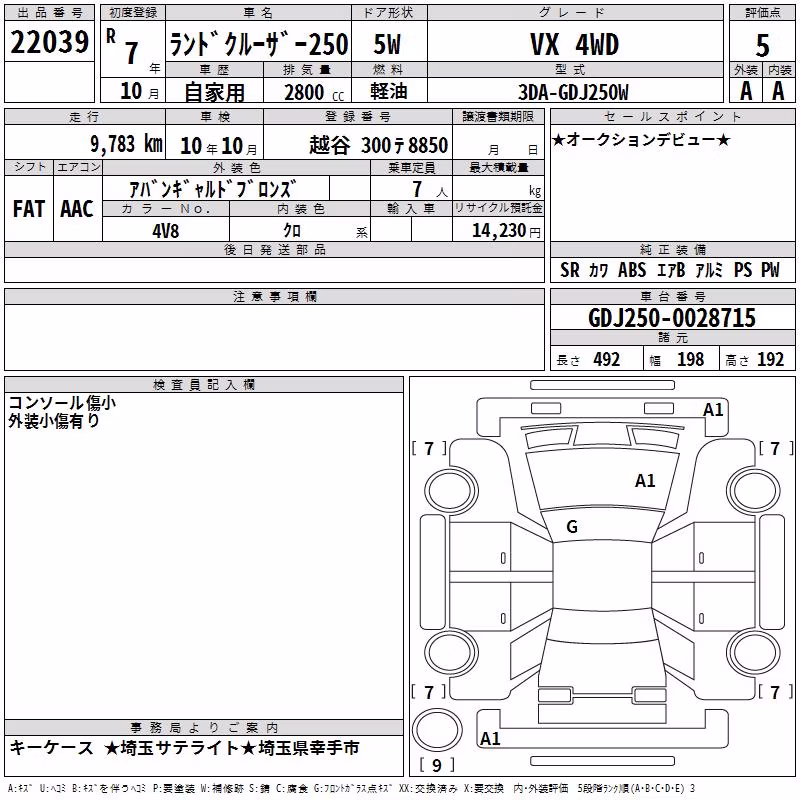The image size is (800, 800).
Task: Click equipment code PW
Action: [x=770, y=270]
